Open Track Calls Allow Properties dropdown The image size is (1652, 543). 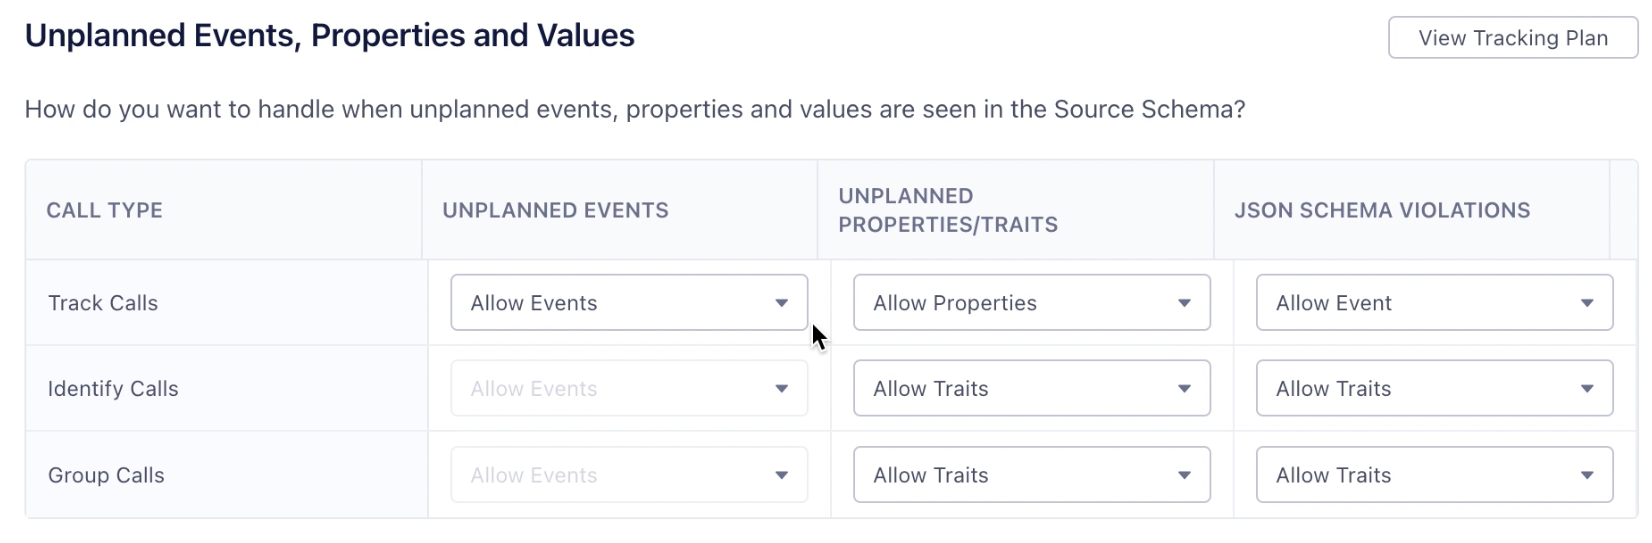(x=1031, y=303)
